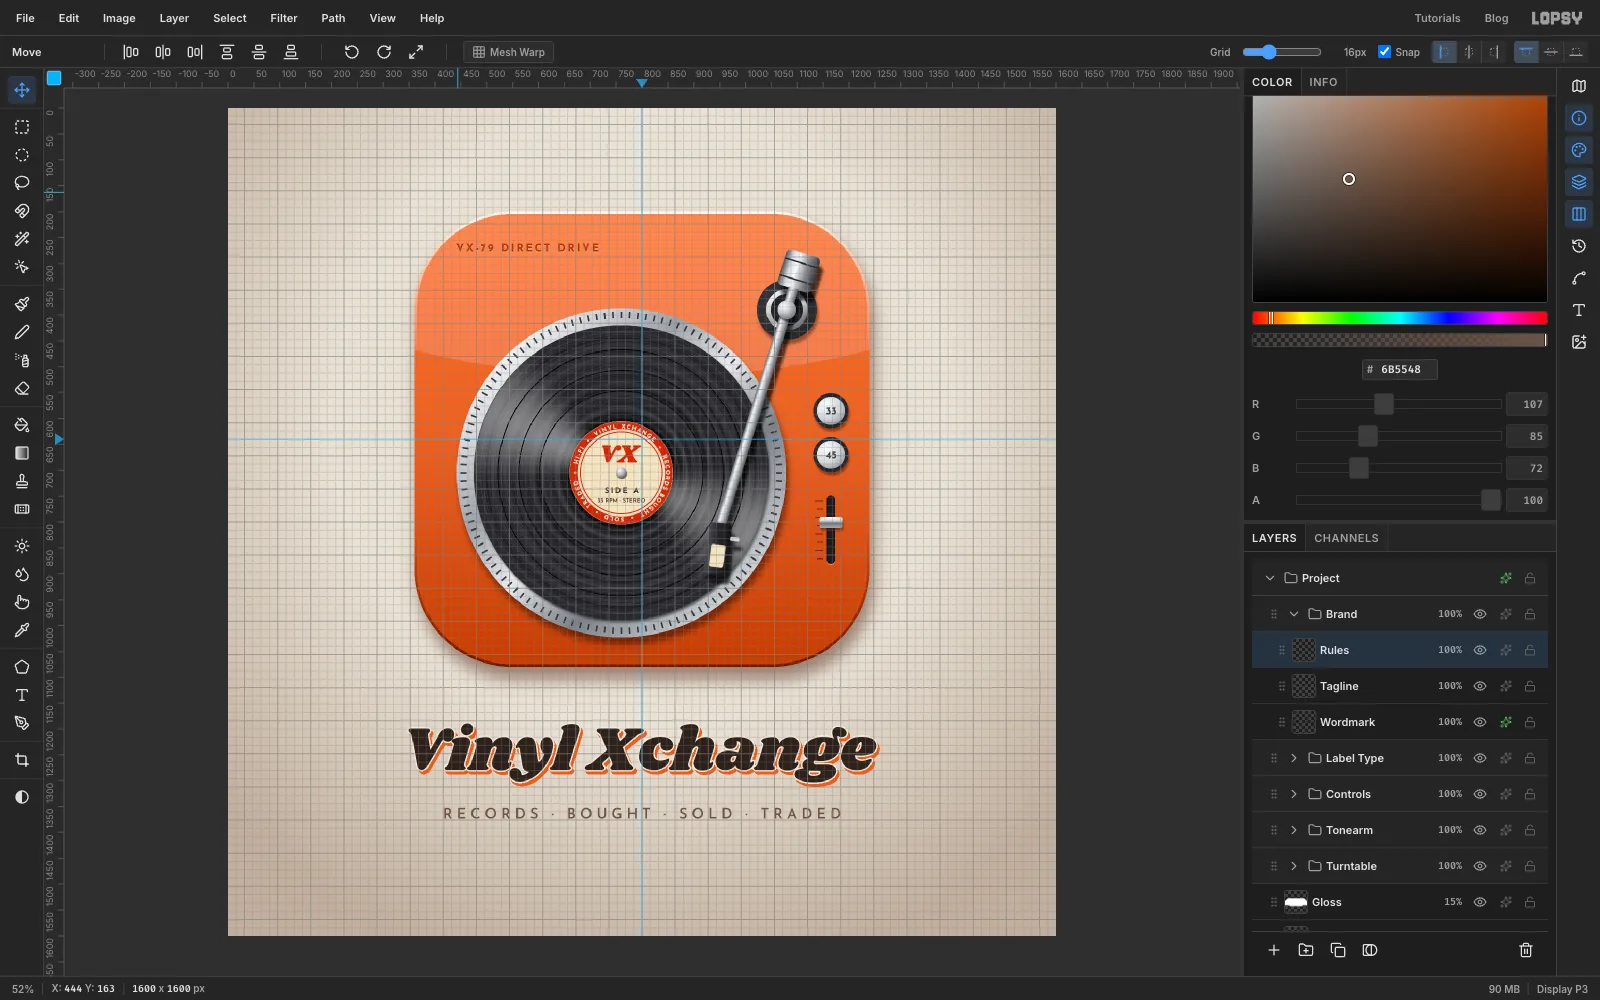This screenshot has width=1600, height=1000.
Task: Switch to the Channels tab
Action: coord(1346,538)
